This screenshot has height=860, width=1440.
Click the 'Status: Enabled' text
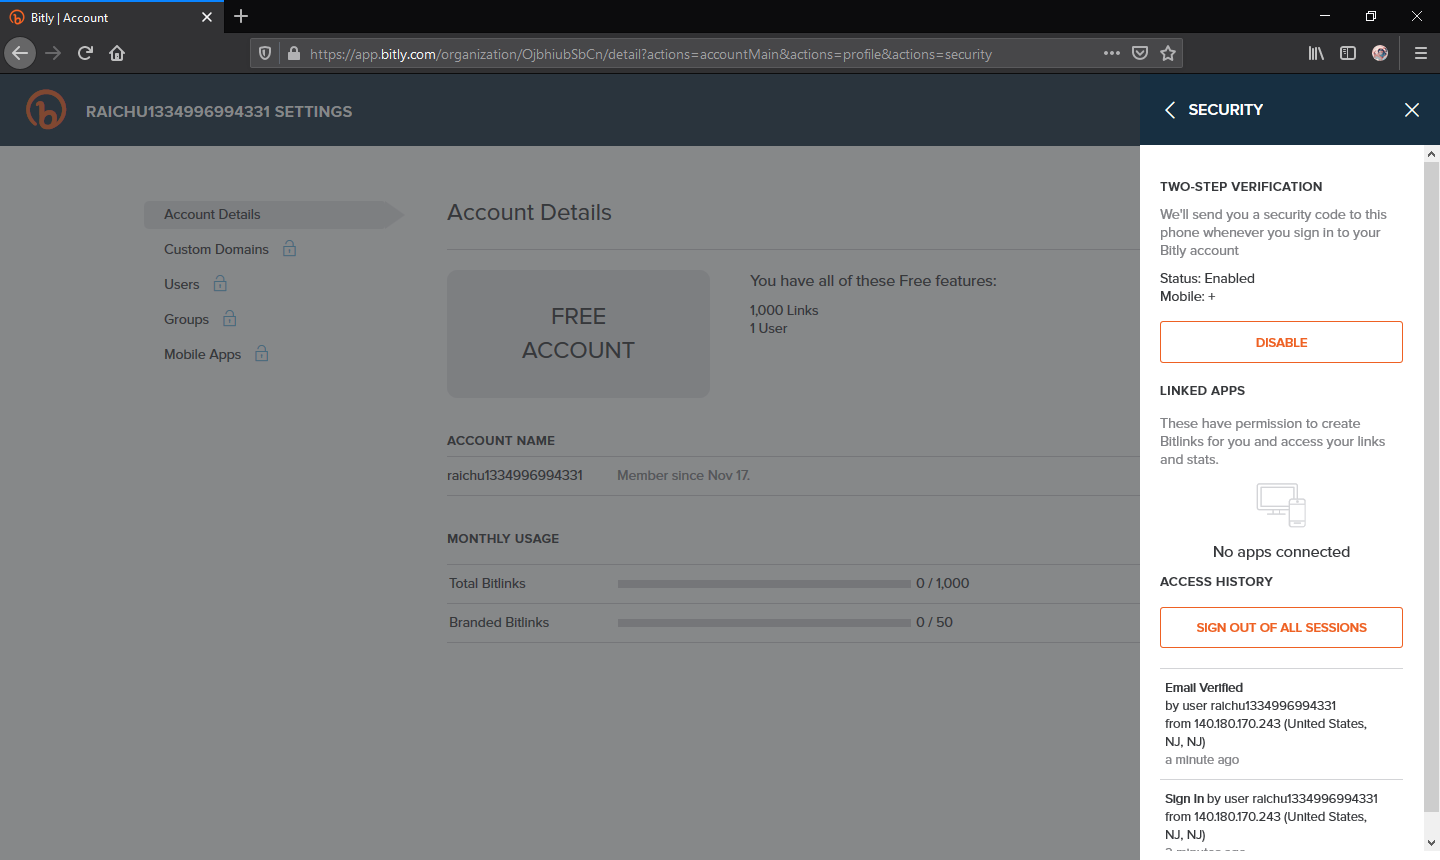1207,278
